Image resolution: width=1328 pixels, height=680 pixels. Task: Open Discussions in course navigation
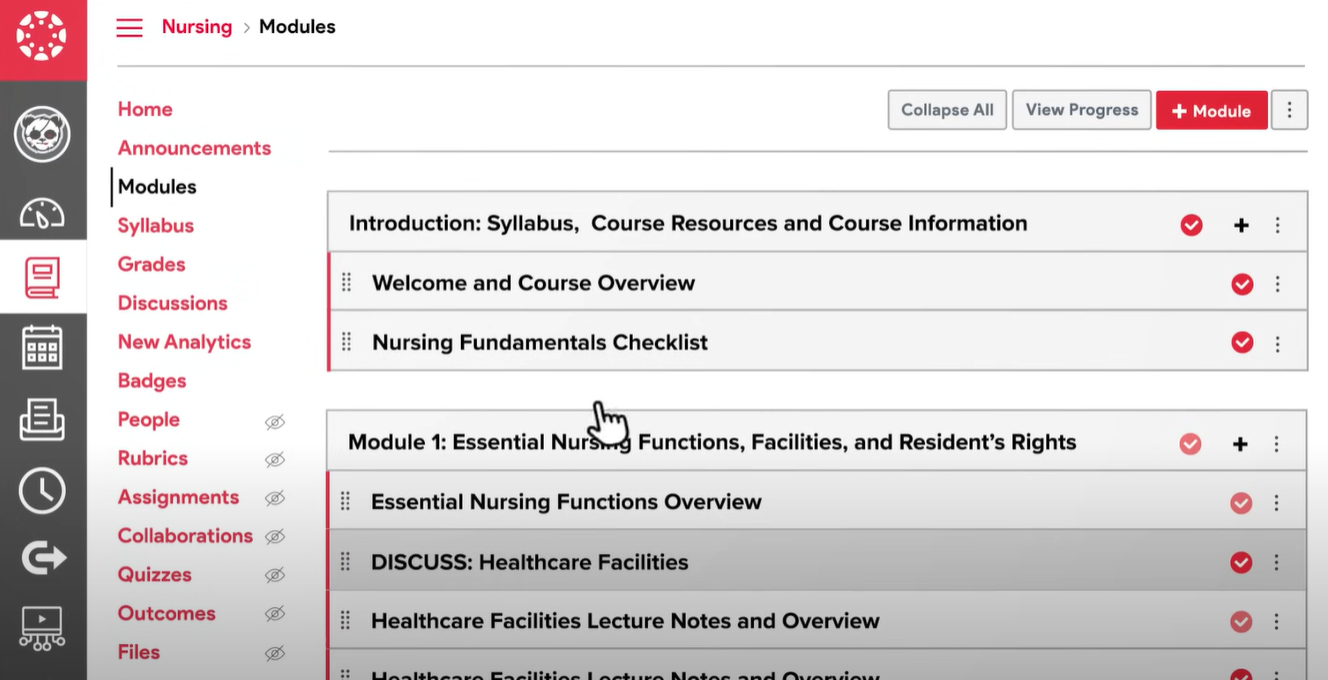(x=172, y=303)
